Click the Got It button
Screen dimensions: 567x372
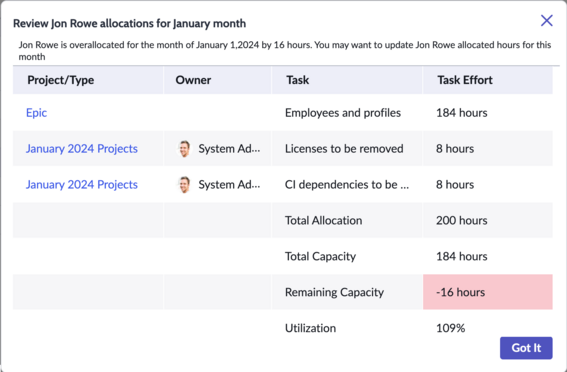526,348
